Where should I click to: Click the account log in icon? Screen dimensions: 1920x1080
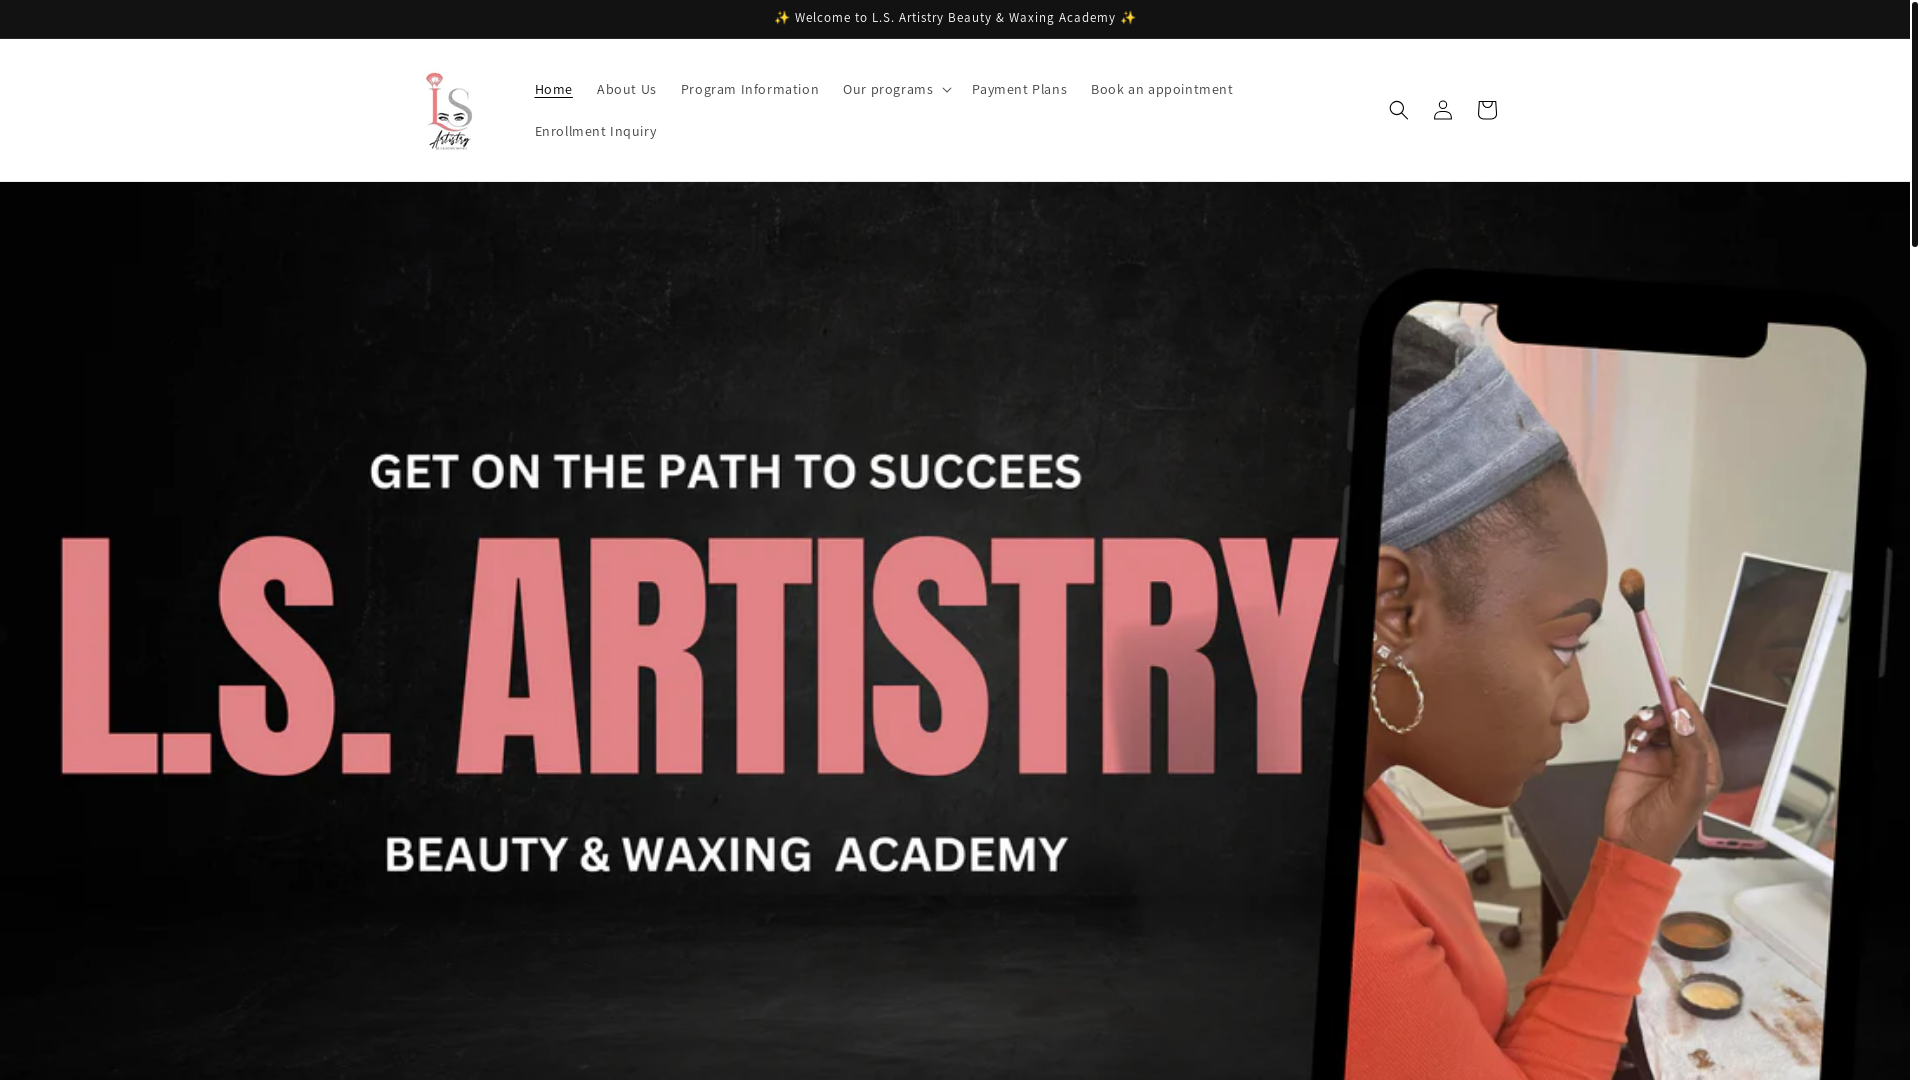point(1442,110)
